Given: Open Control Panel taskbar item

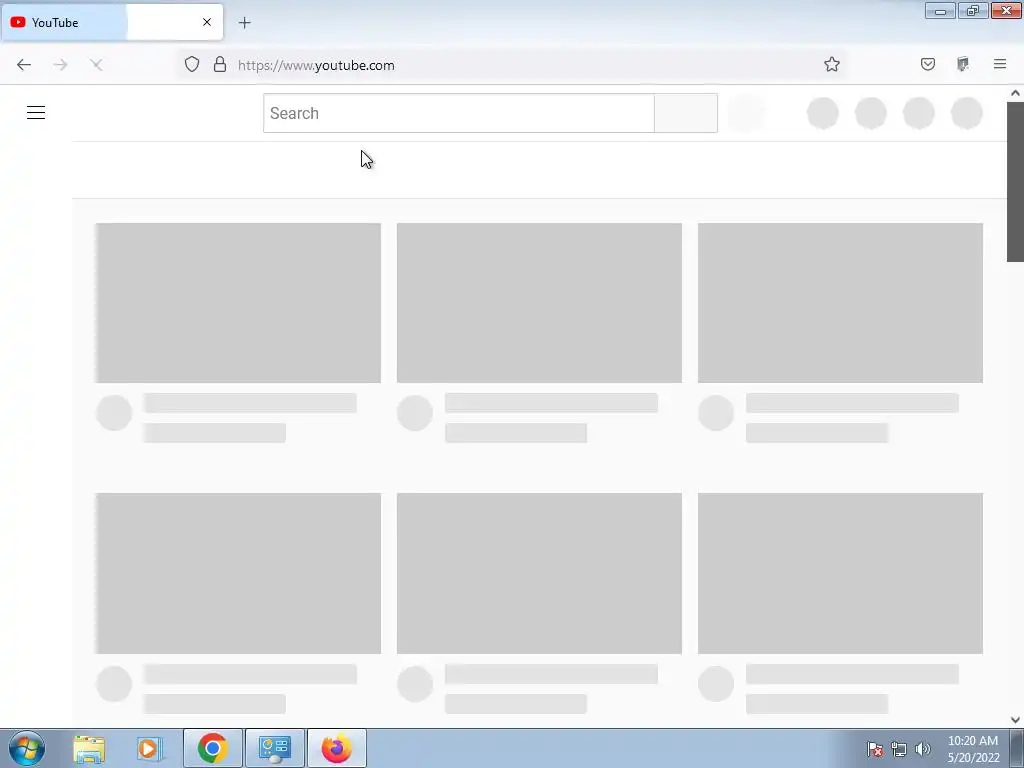Looking at the screenshot, I should (x=275, y=748).
